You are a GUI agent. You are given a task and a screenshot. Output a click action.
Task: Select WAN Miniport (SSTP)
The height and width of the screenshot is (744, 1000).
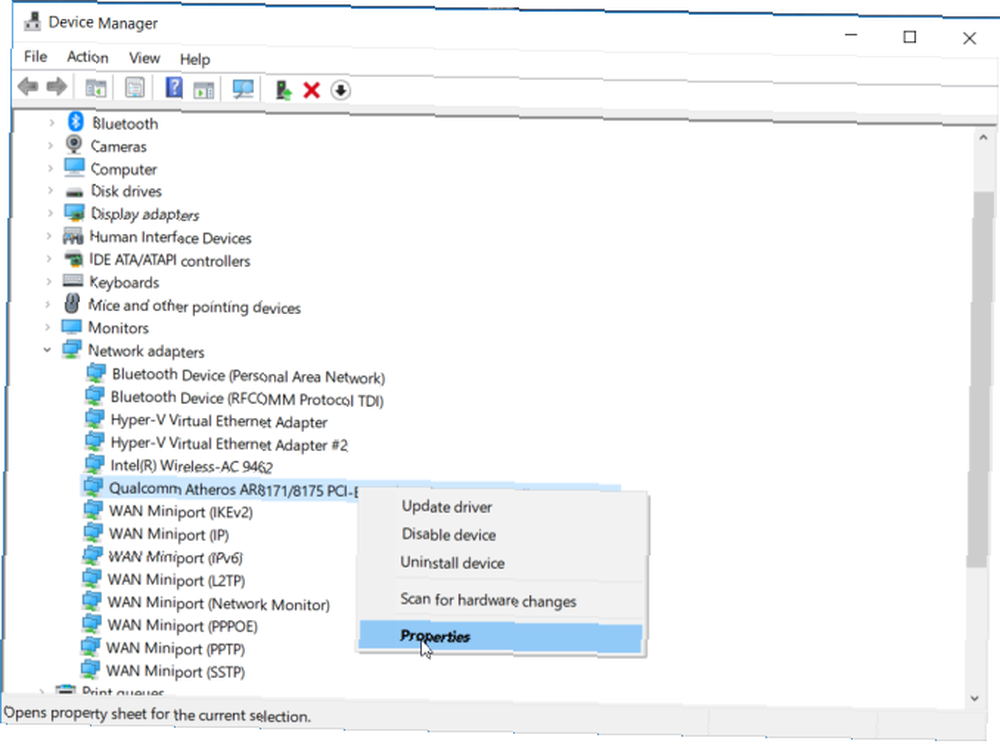tap(175, 671)
